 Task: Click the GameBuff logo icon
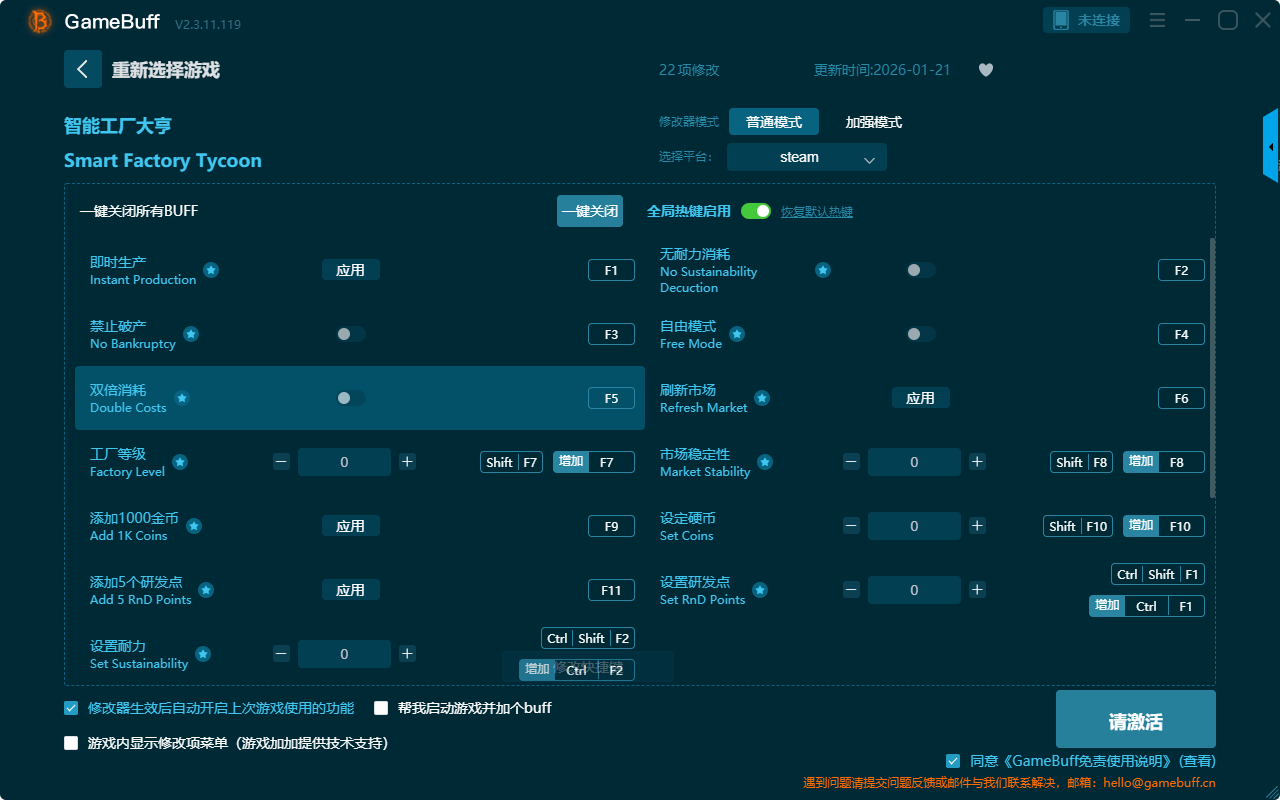[x=40, y=21]
